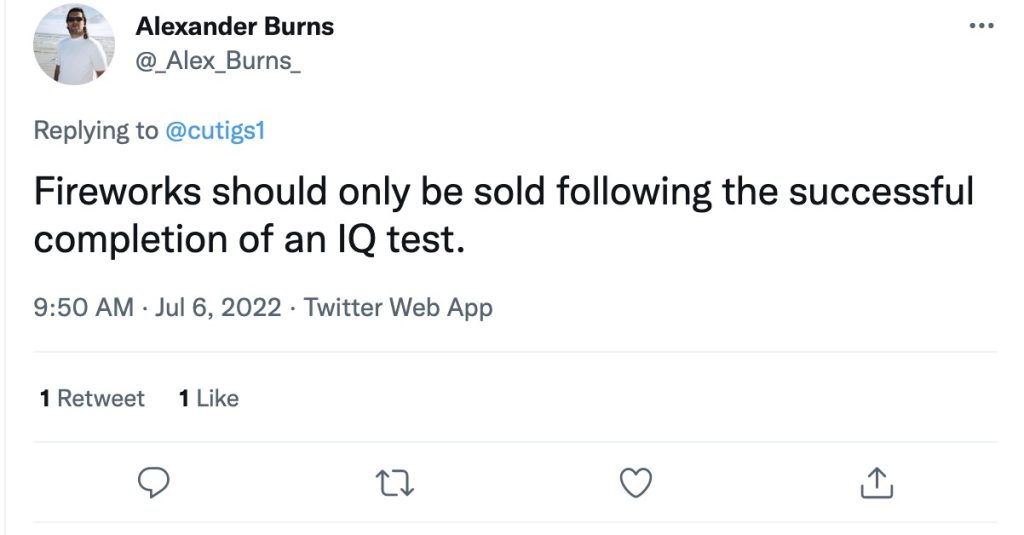Viewport: 1024px width, 535px height.
Task: Click the @_Alex_Burns_ handle
Action: click(x=219, y=61)
